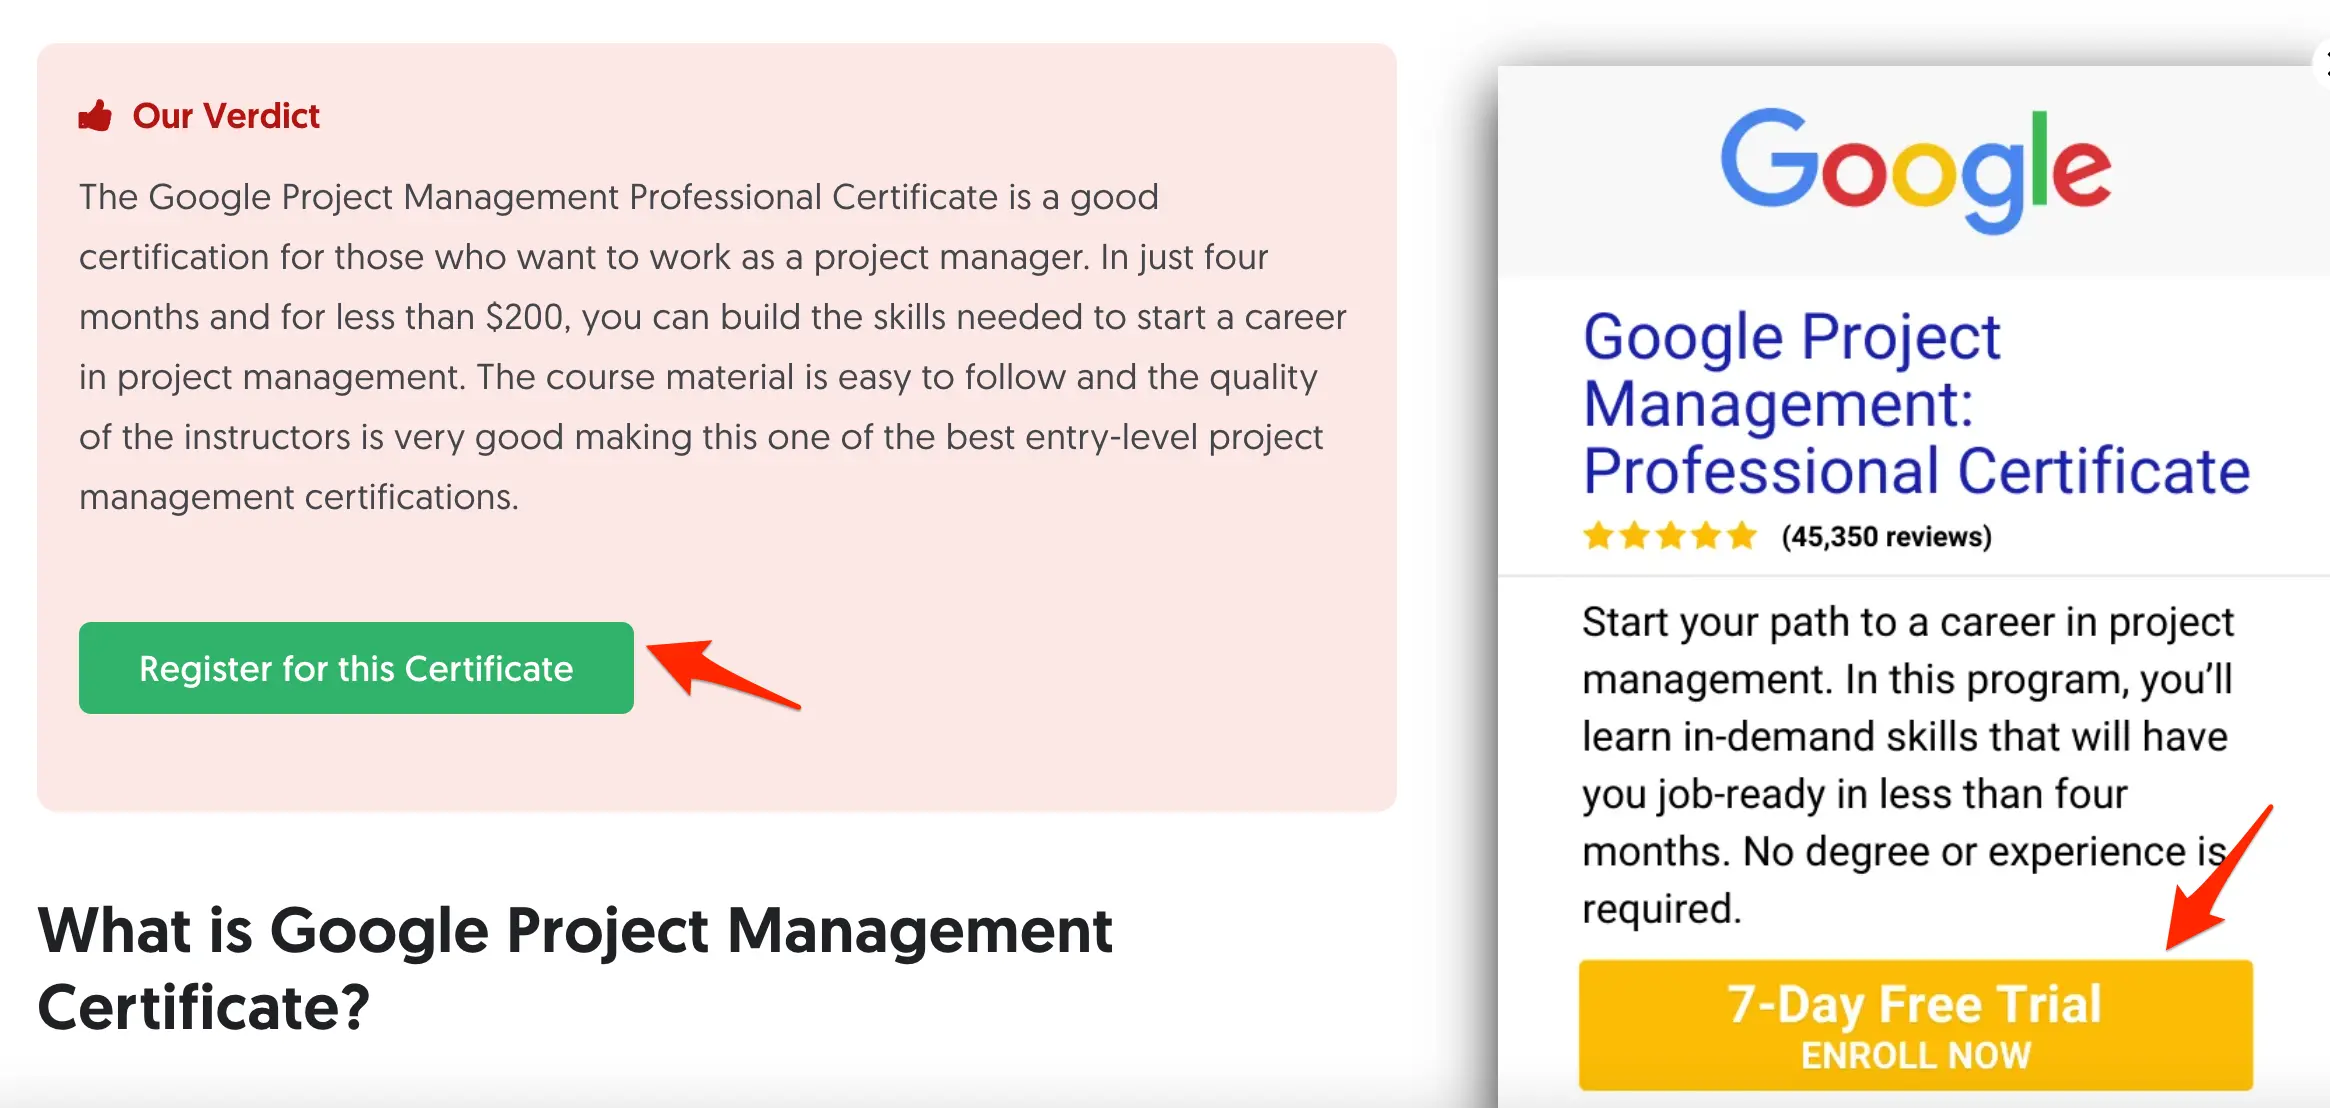Viewport: 2330px width, 1108px height.
Task: Click 'management certifications.' ending the verdict paragraph
Action: 298,497
